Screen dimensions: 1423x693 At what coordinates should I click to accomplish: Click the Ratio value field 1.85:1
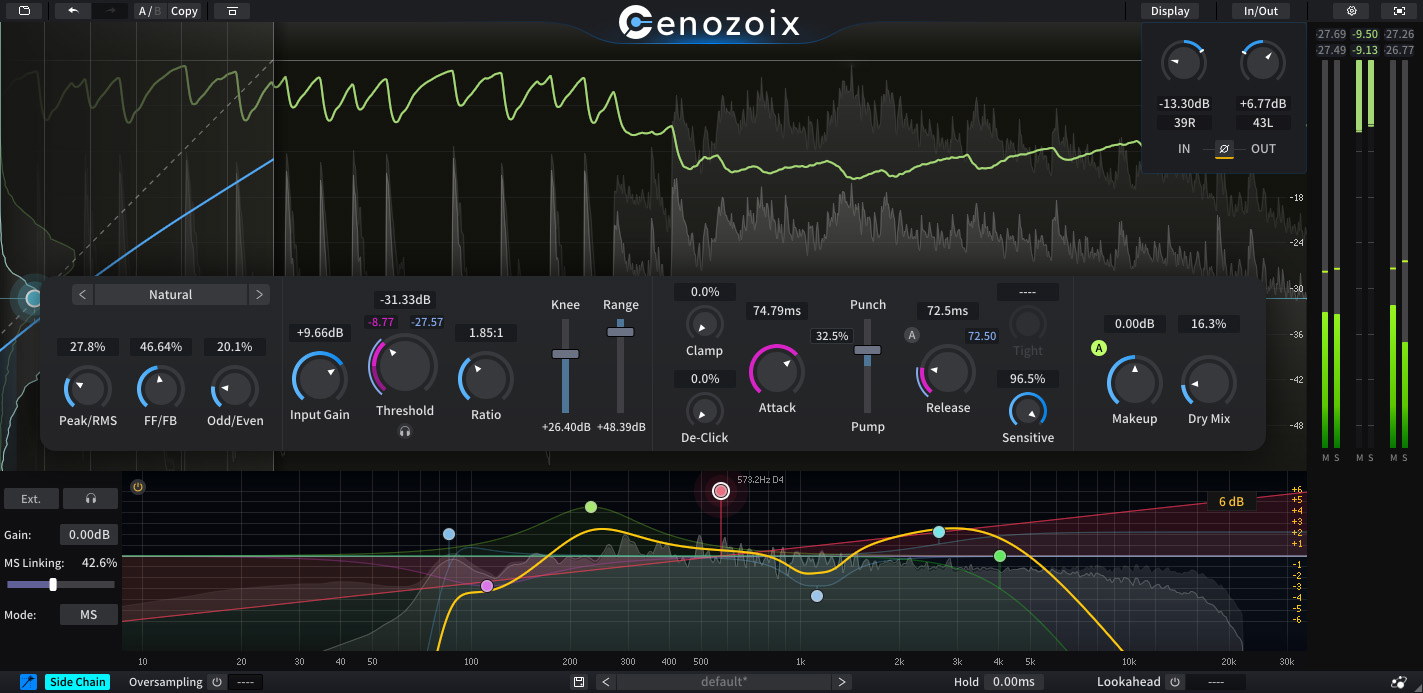486,332
